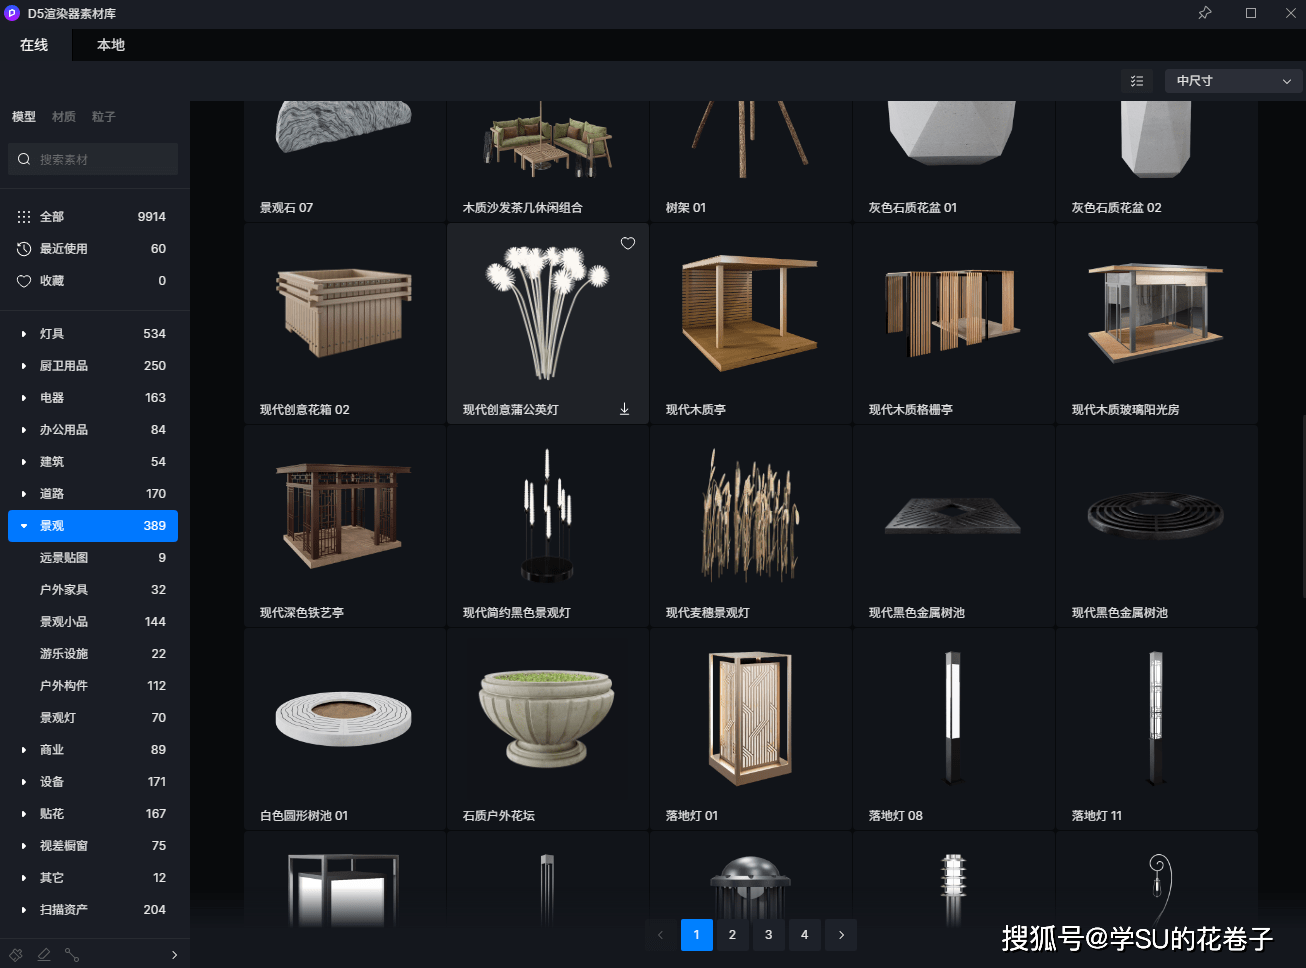Expand the 其它 category arrow

point(24,878)
